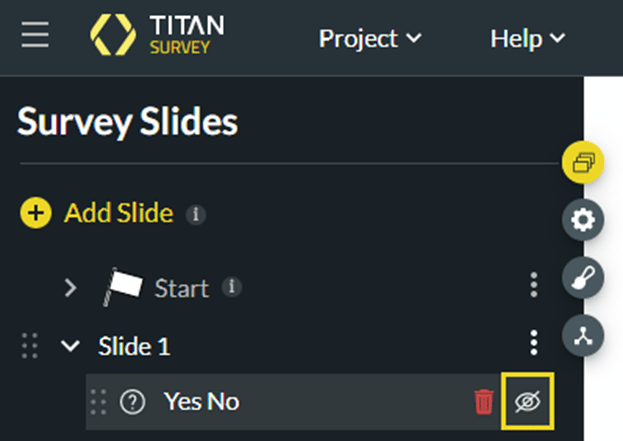Click the info icon beside Start
This screenshot has width=623, height=441.
(x=231, y=288)
